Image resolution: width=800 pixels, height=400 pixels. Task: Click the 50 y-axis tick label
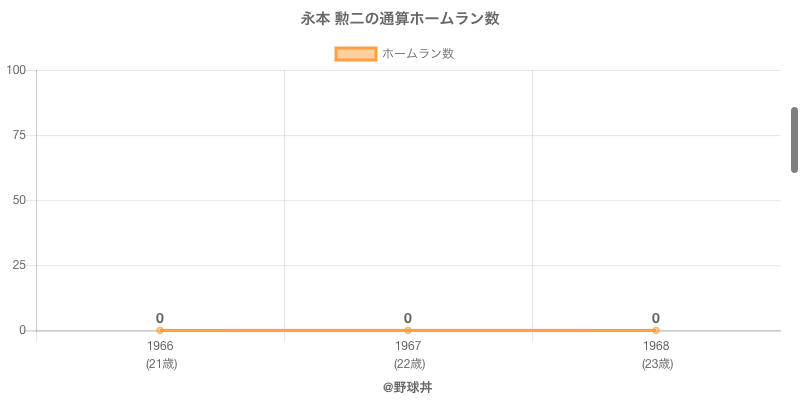click(19, 200)
